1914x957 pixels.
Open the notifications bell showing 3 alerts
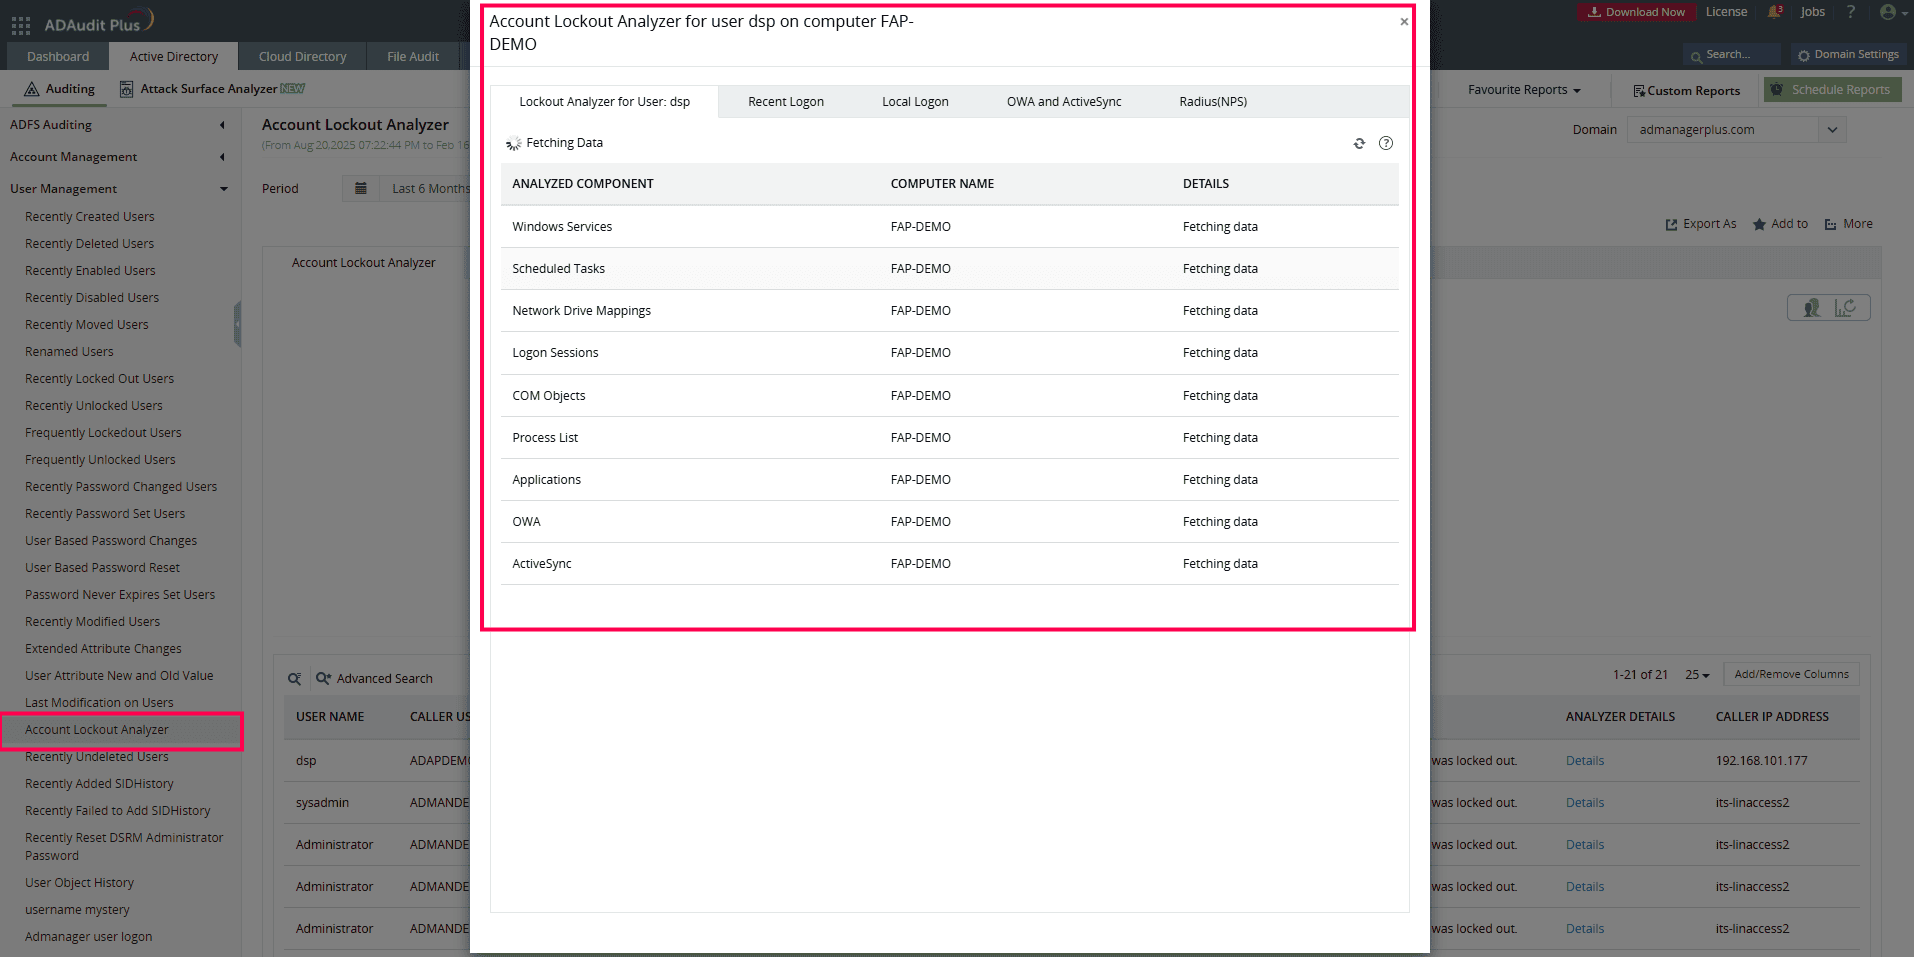(1774, 12)
